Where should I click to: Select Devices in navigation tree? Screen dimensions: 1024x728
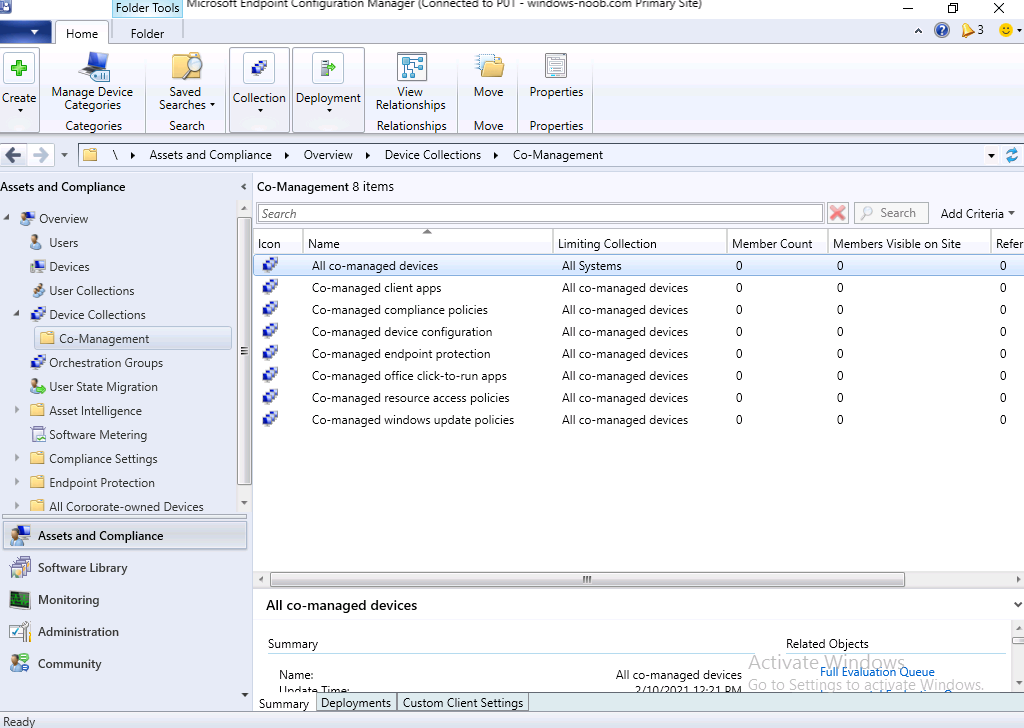(69, 267)
